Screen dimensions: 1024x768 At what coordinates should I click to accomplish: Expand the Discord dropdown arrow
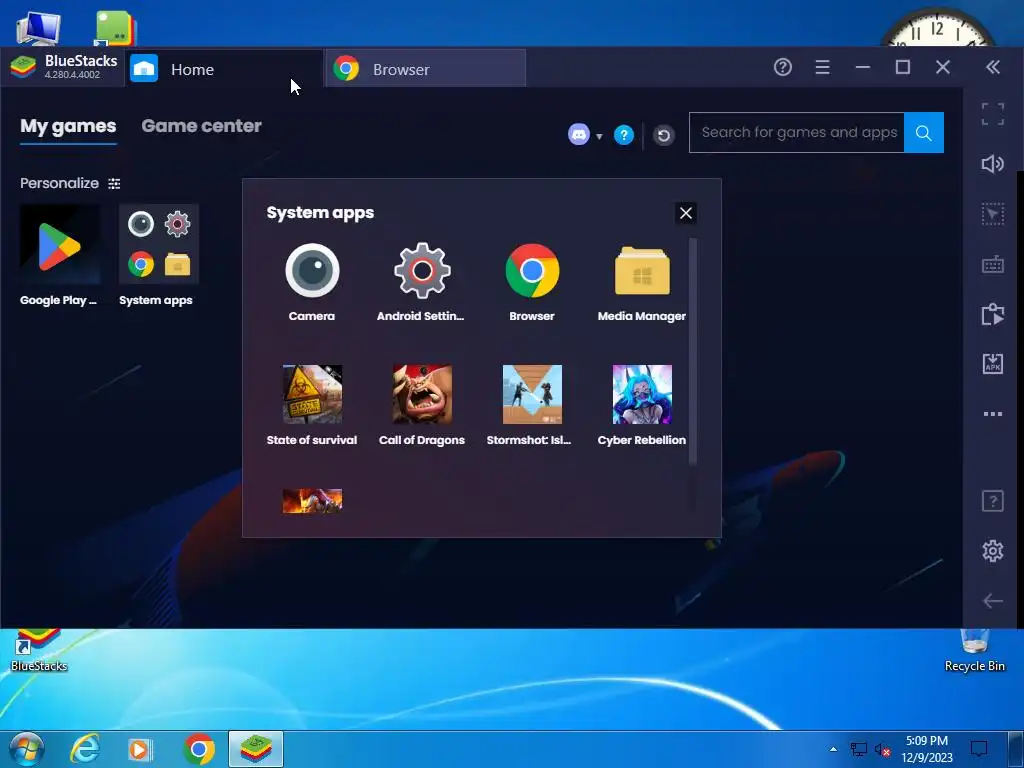599,136
